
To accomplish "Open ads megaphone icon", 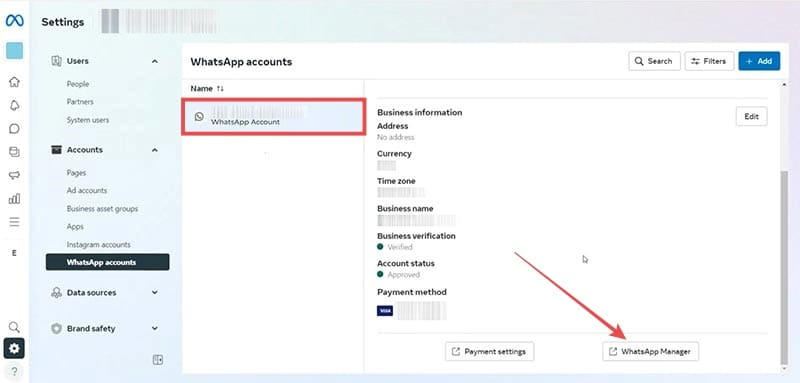I will click(14, 175).
